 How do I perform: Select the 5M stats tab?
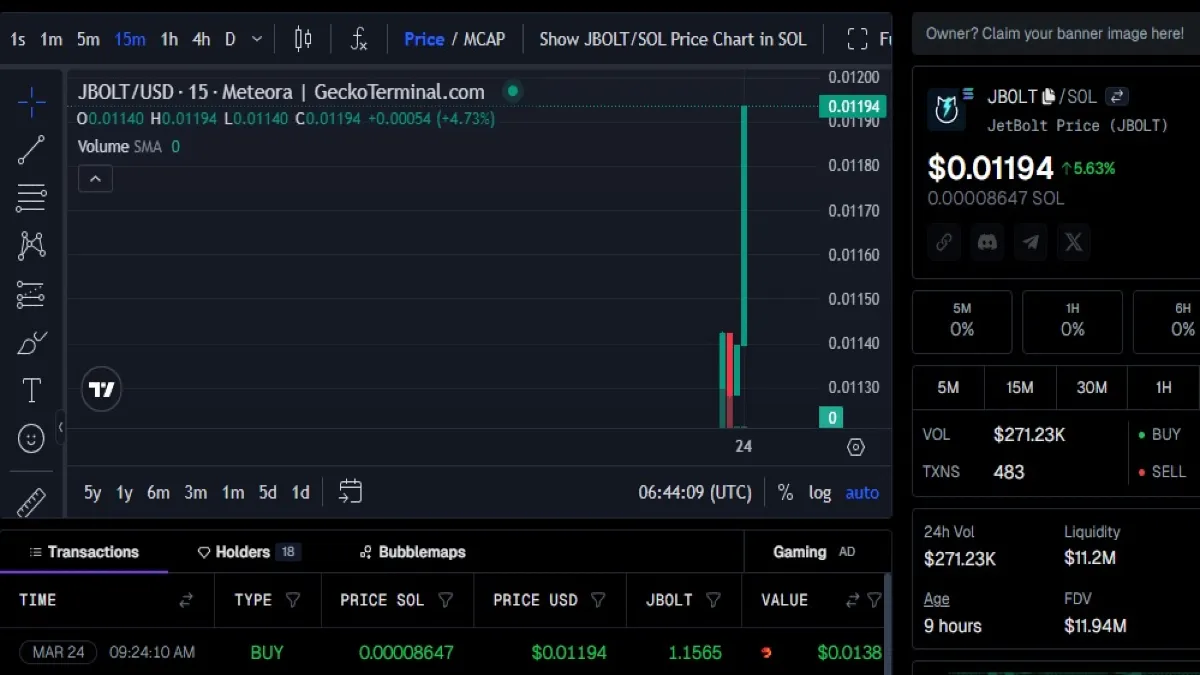tap(948, 387)
